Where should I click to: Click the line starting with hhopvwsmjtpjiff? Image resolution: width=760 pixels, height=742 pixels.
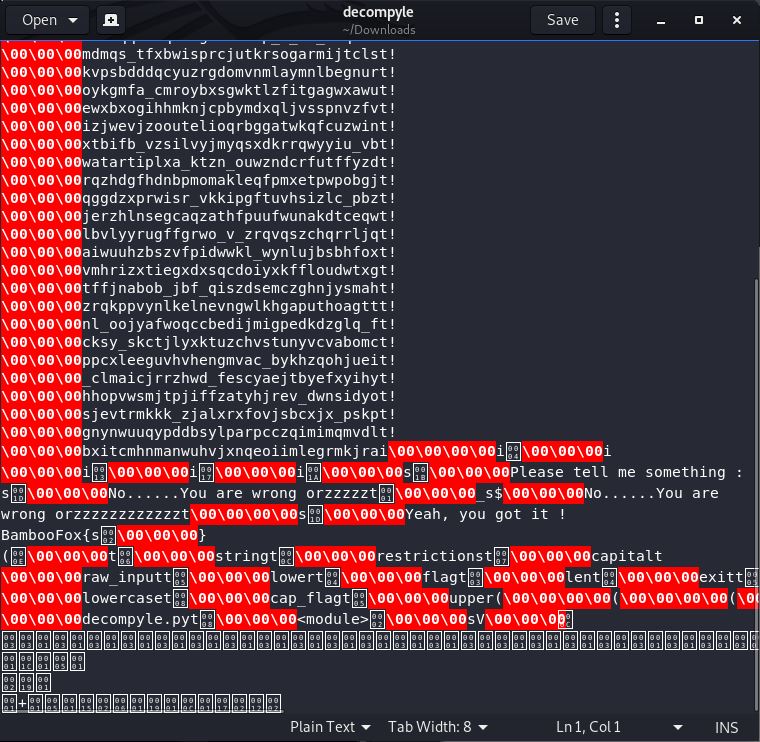(198, 396)
